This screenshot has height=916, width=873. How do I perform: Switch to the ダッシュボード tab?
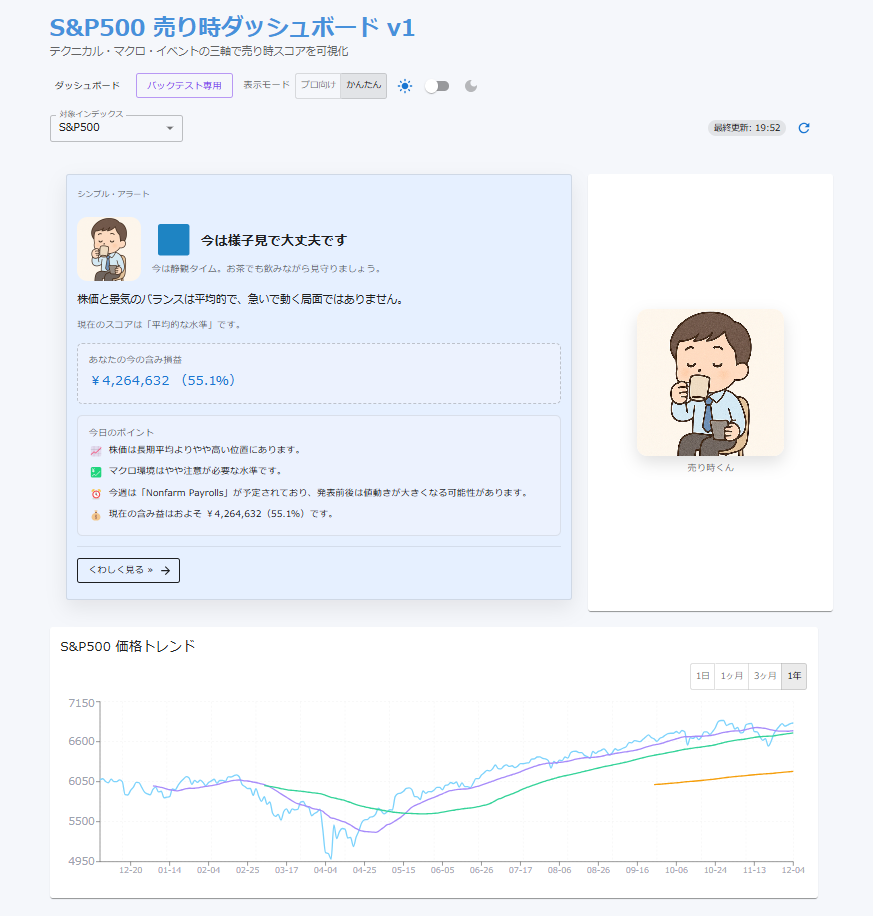[x=87, y=86]
